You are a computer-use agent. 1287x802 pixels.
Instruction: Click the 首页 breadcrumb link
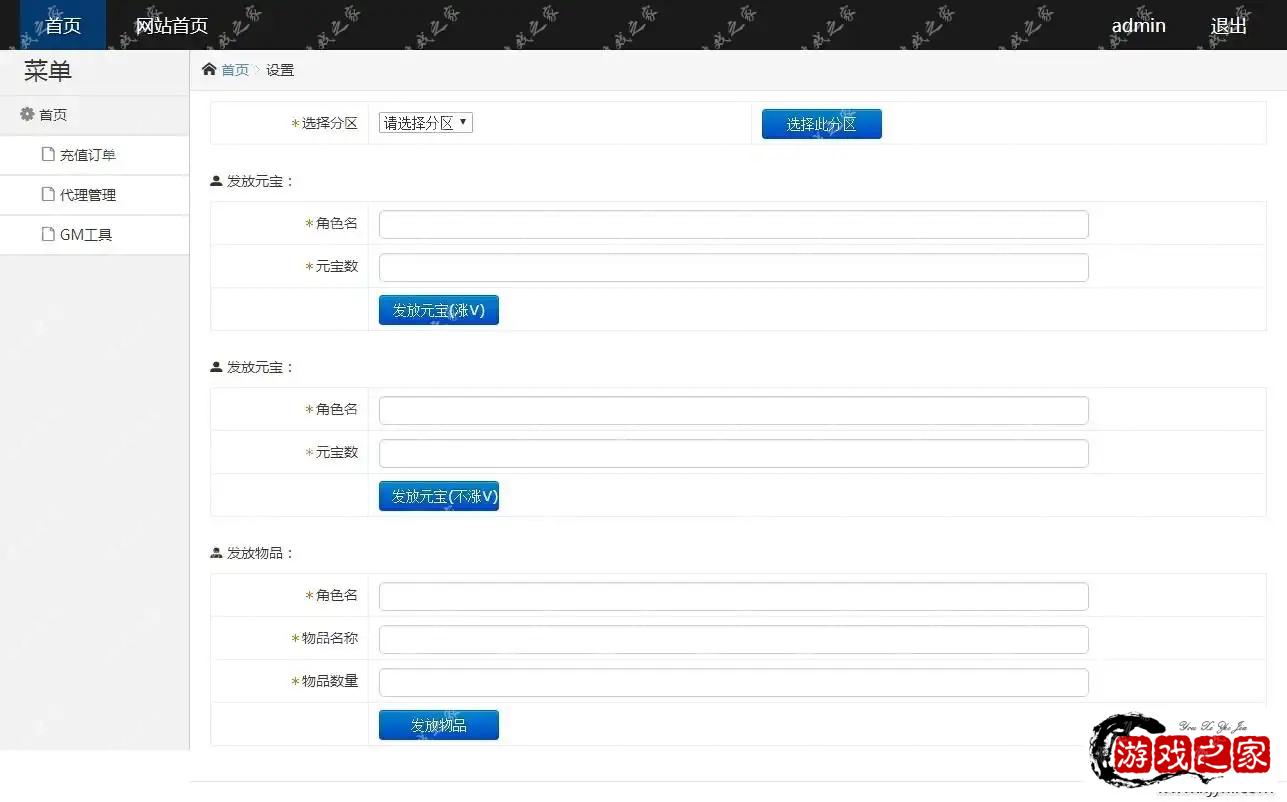tap(235, 70)
